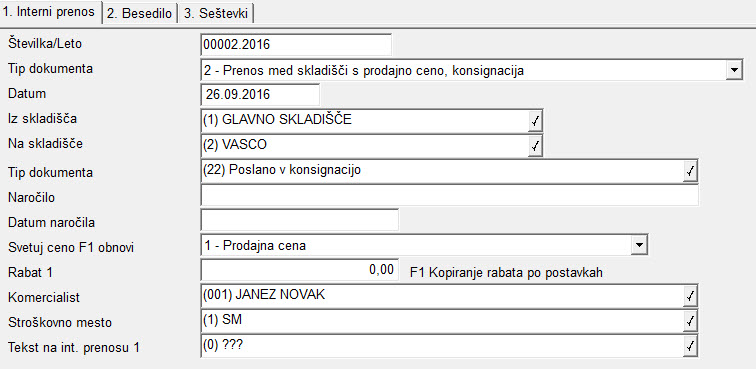Switch to the 3. Seštevki tab
This screenshot has height=369, width=756.
[x=216, y=14]
